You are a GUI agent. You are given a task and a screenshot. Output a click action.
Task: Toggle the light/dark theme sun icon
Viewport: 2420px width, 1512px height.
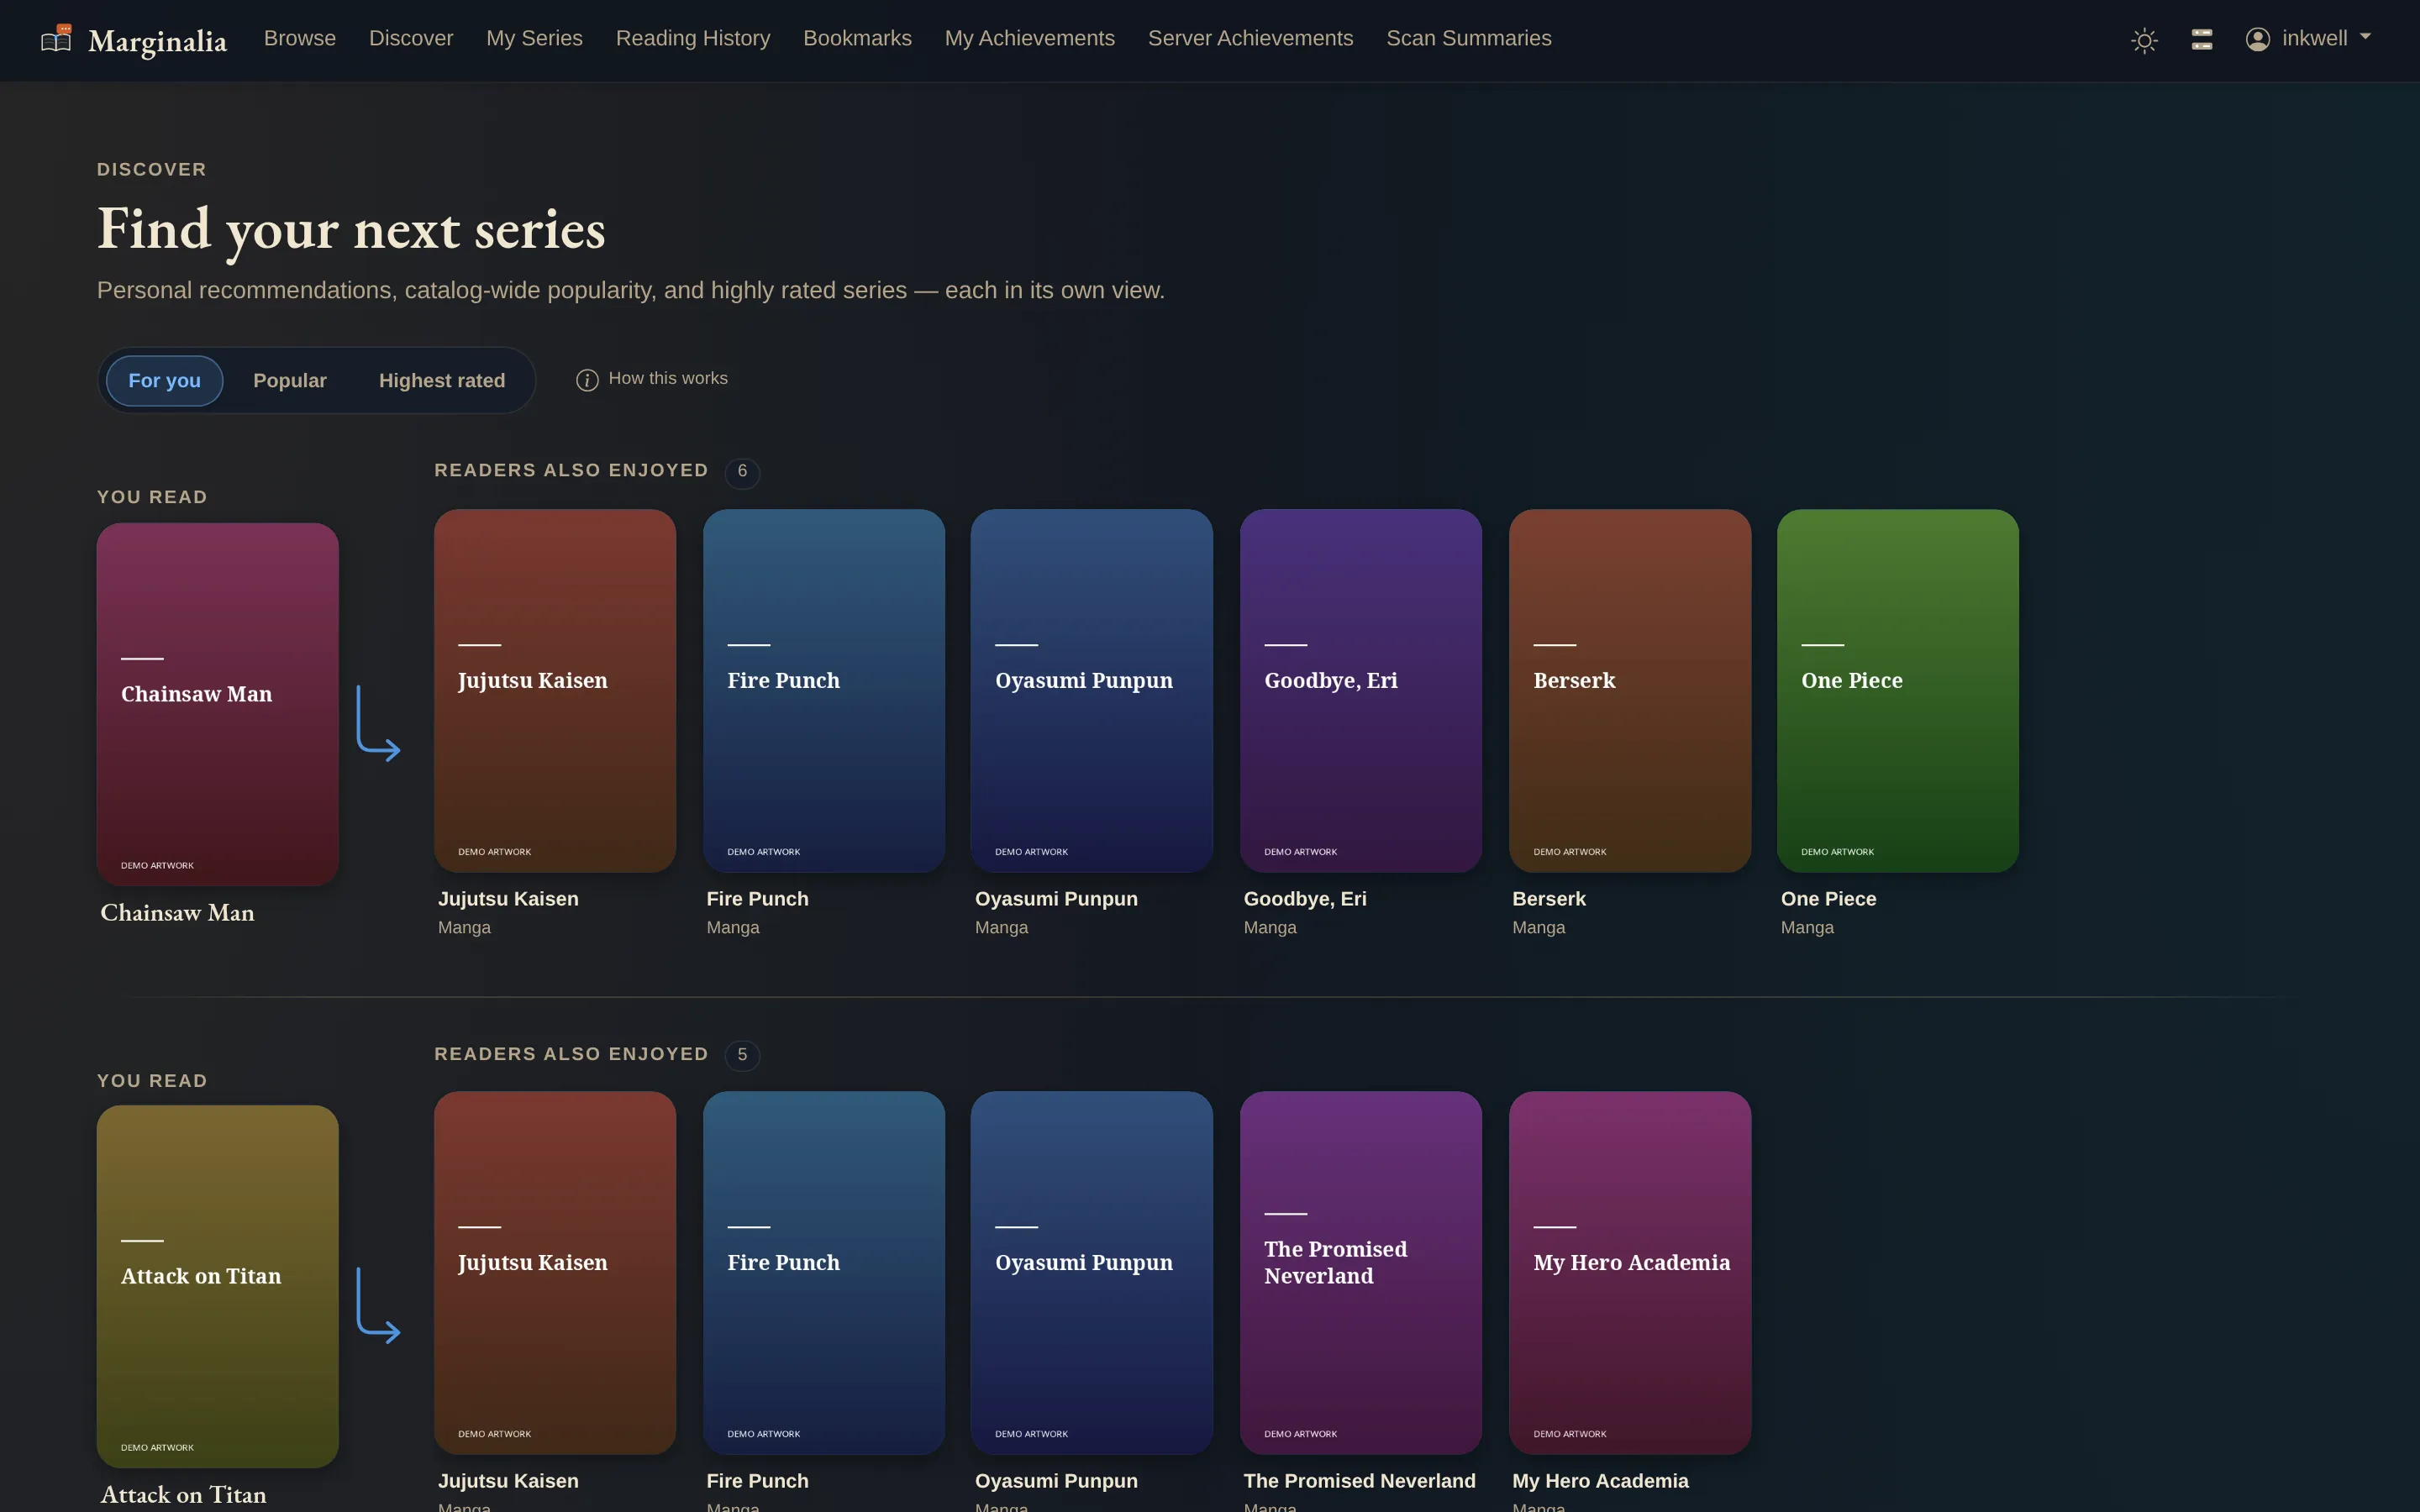[x=2144, y=40]
